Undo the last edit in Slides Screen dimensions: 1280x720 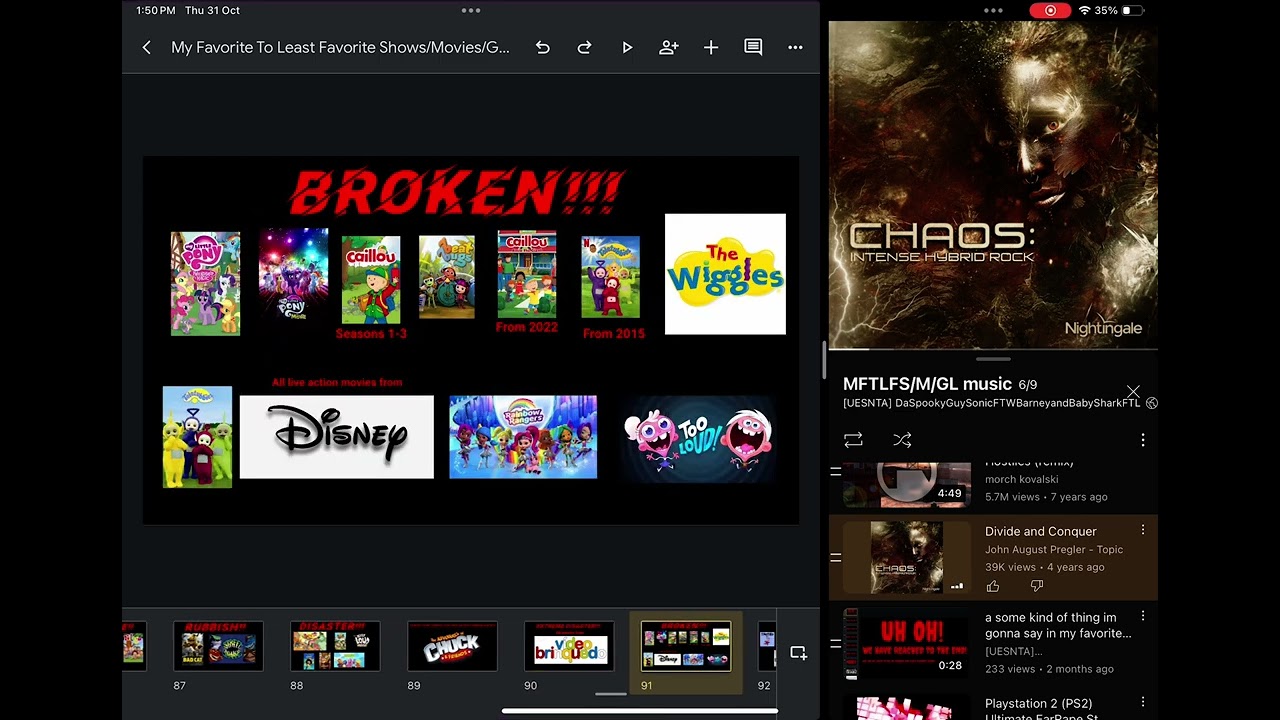coord(542,47)
